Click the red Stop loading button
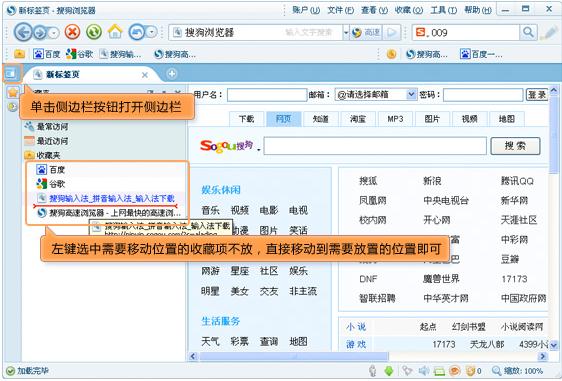This screenshot has width=562, height=381. coord(72,32)
